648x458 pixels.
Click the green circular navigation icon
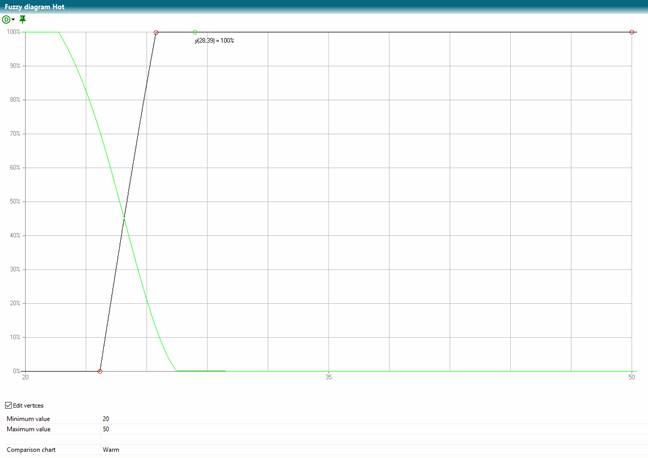(6, 19)
